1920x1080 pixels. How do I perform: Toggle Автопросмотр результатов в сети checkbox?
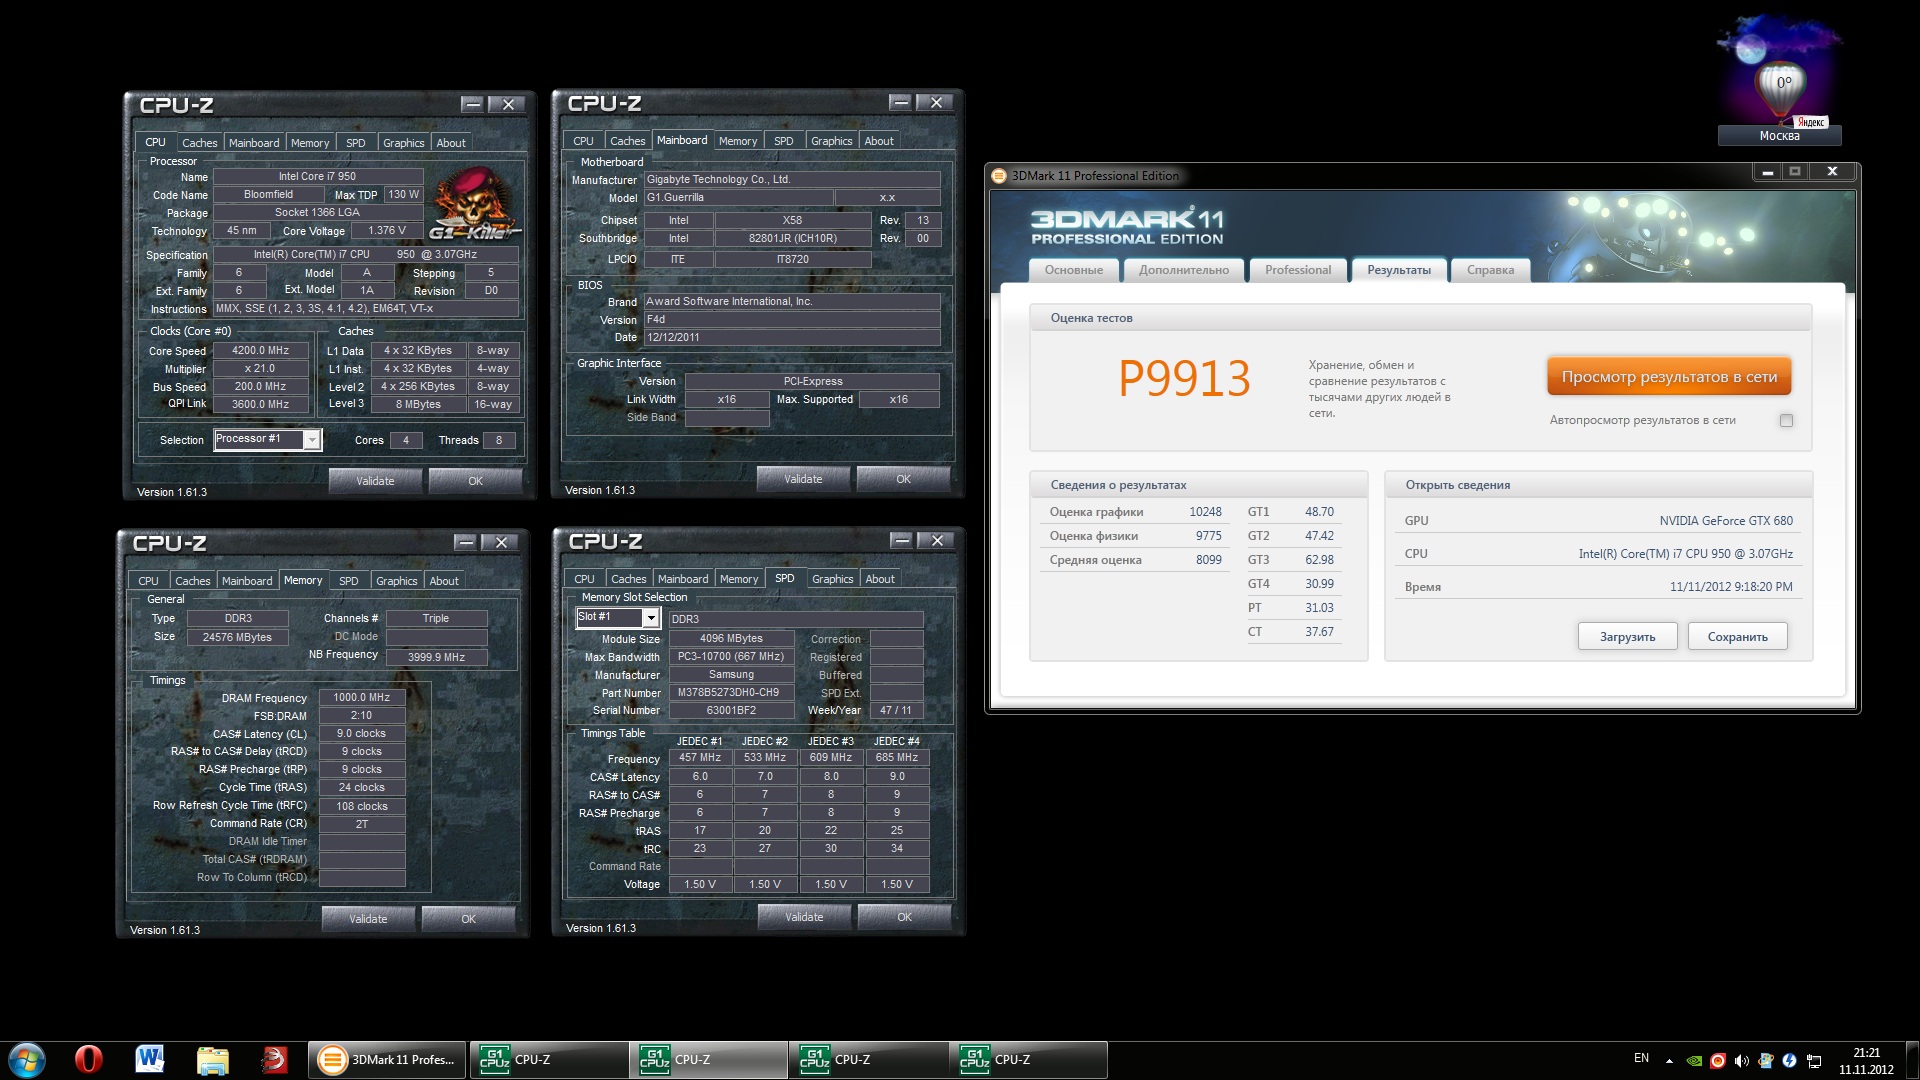(1786, 421)
